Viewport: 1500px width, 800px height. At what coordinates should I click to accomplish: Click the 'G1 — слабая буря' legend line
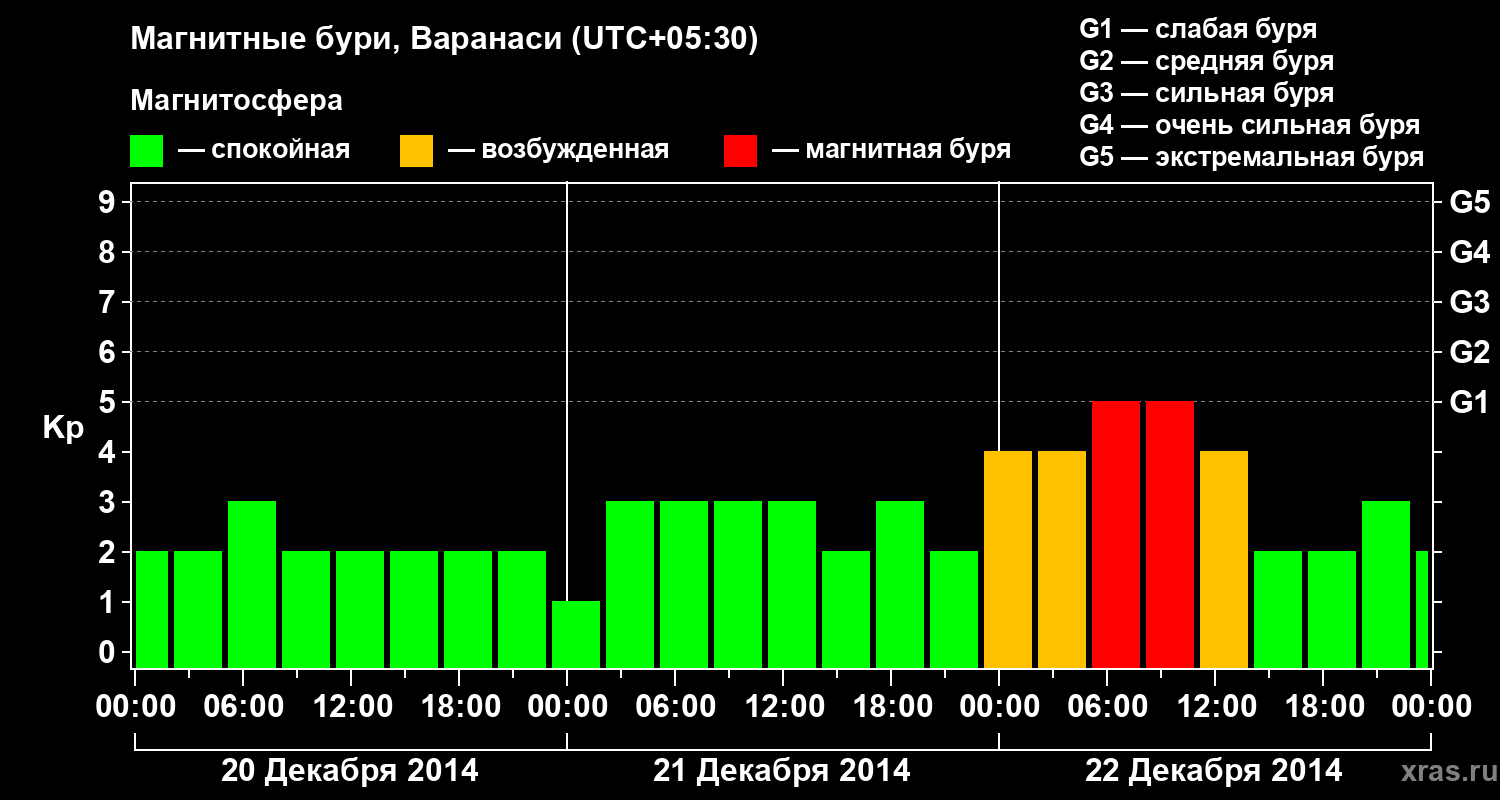click(x=1198, y=28)
